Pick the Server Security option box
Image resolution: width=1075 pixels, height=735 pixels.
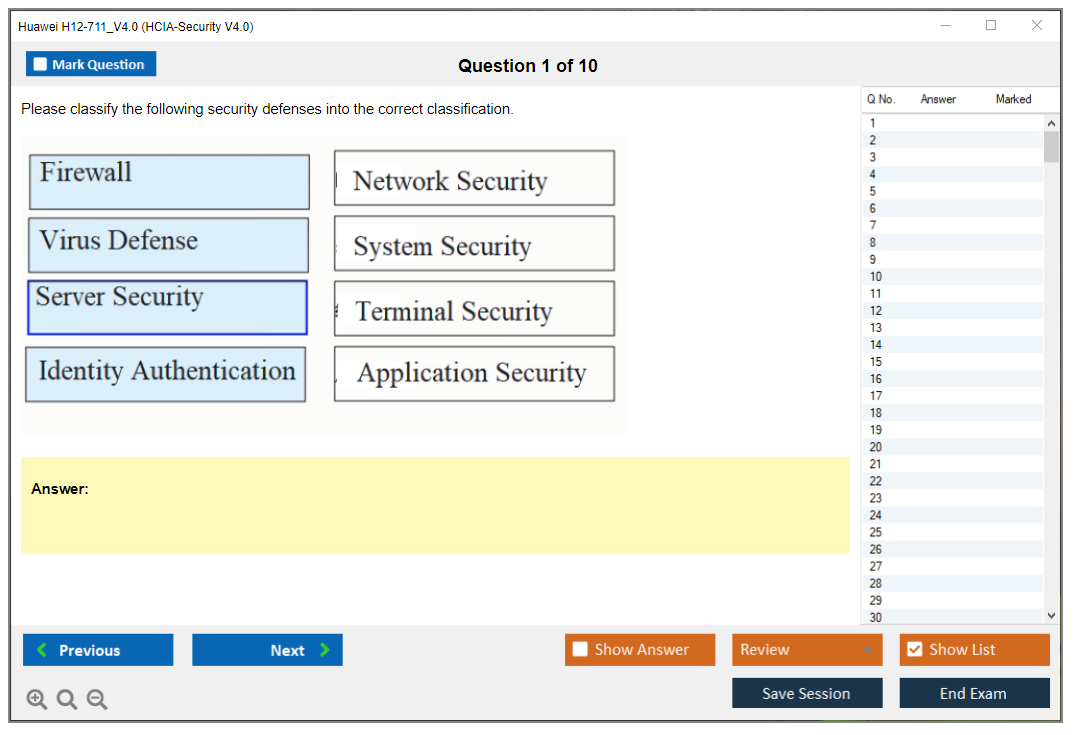click(x=167, y=307)
